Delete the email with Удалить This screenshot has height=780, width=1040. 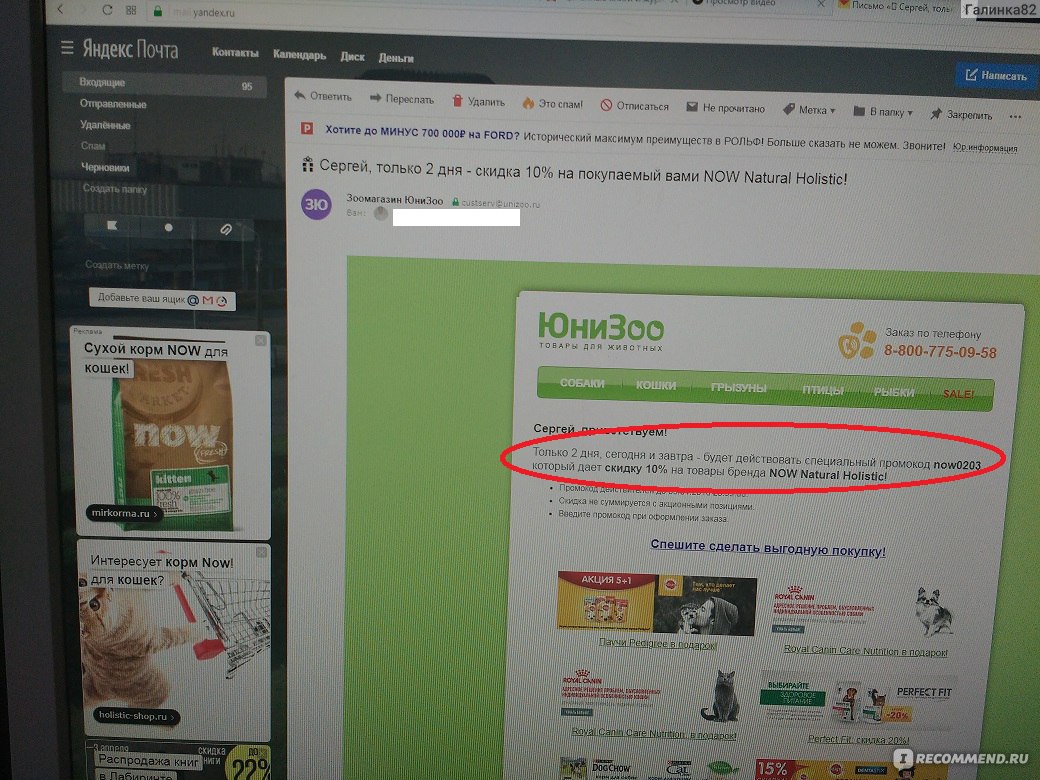coord(478,101)
